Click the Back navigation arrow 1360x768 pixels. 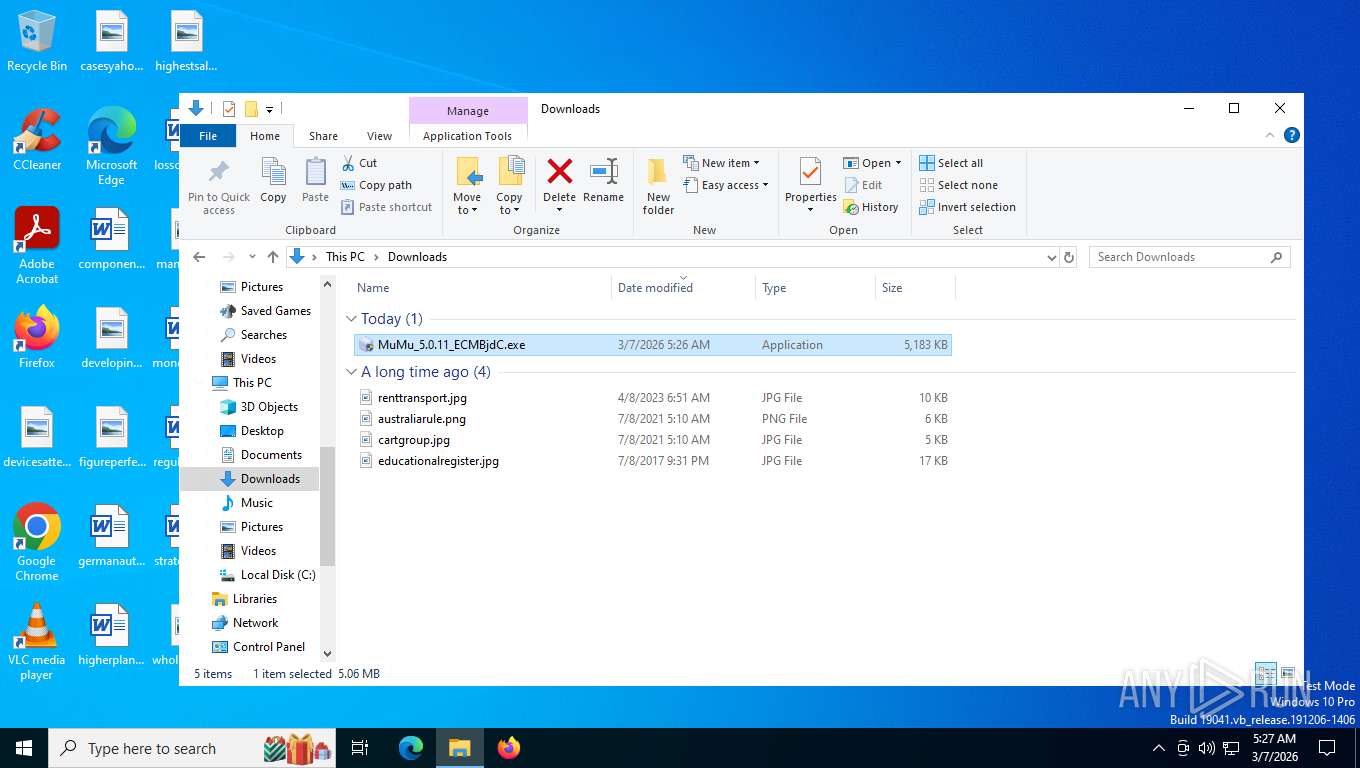coord(199,257)
